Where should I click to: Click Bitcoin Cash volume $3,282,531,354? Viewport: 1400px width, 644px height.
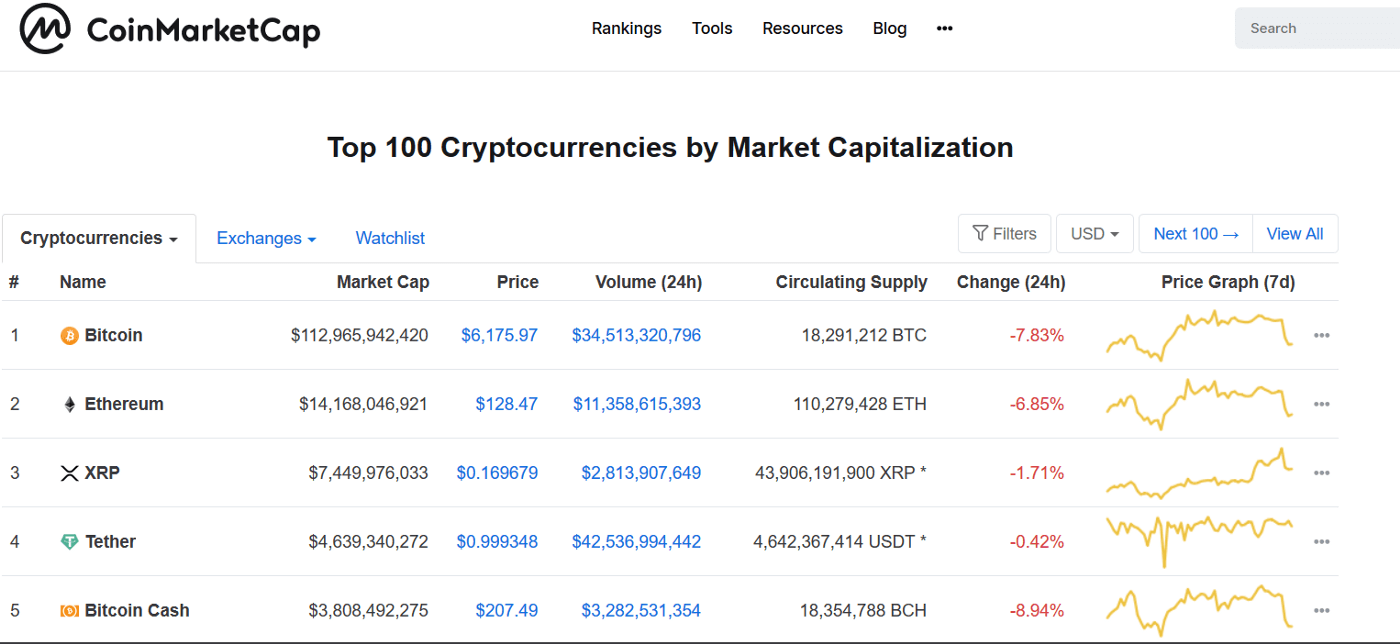[641, 611]
